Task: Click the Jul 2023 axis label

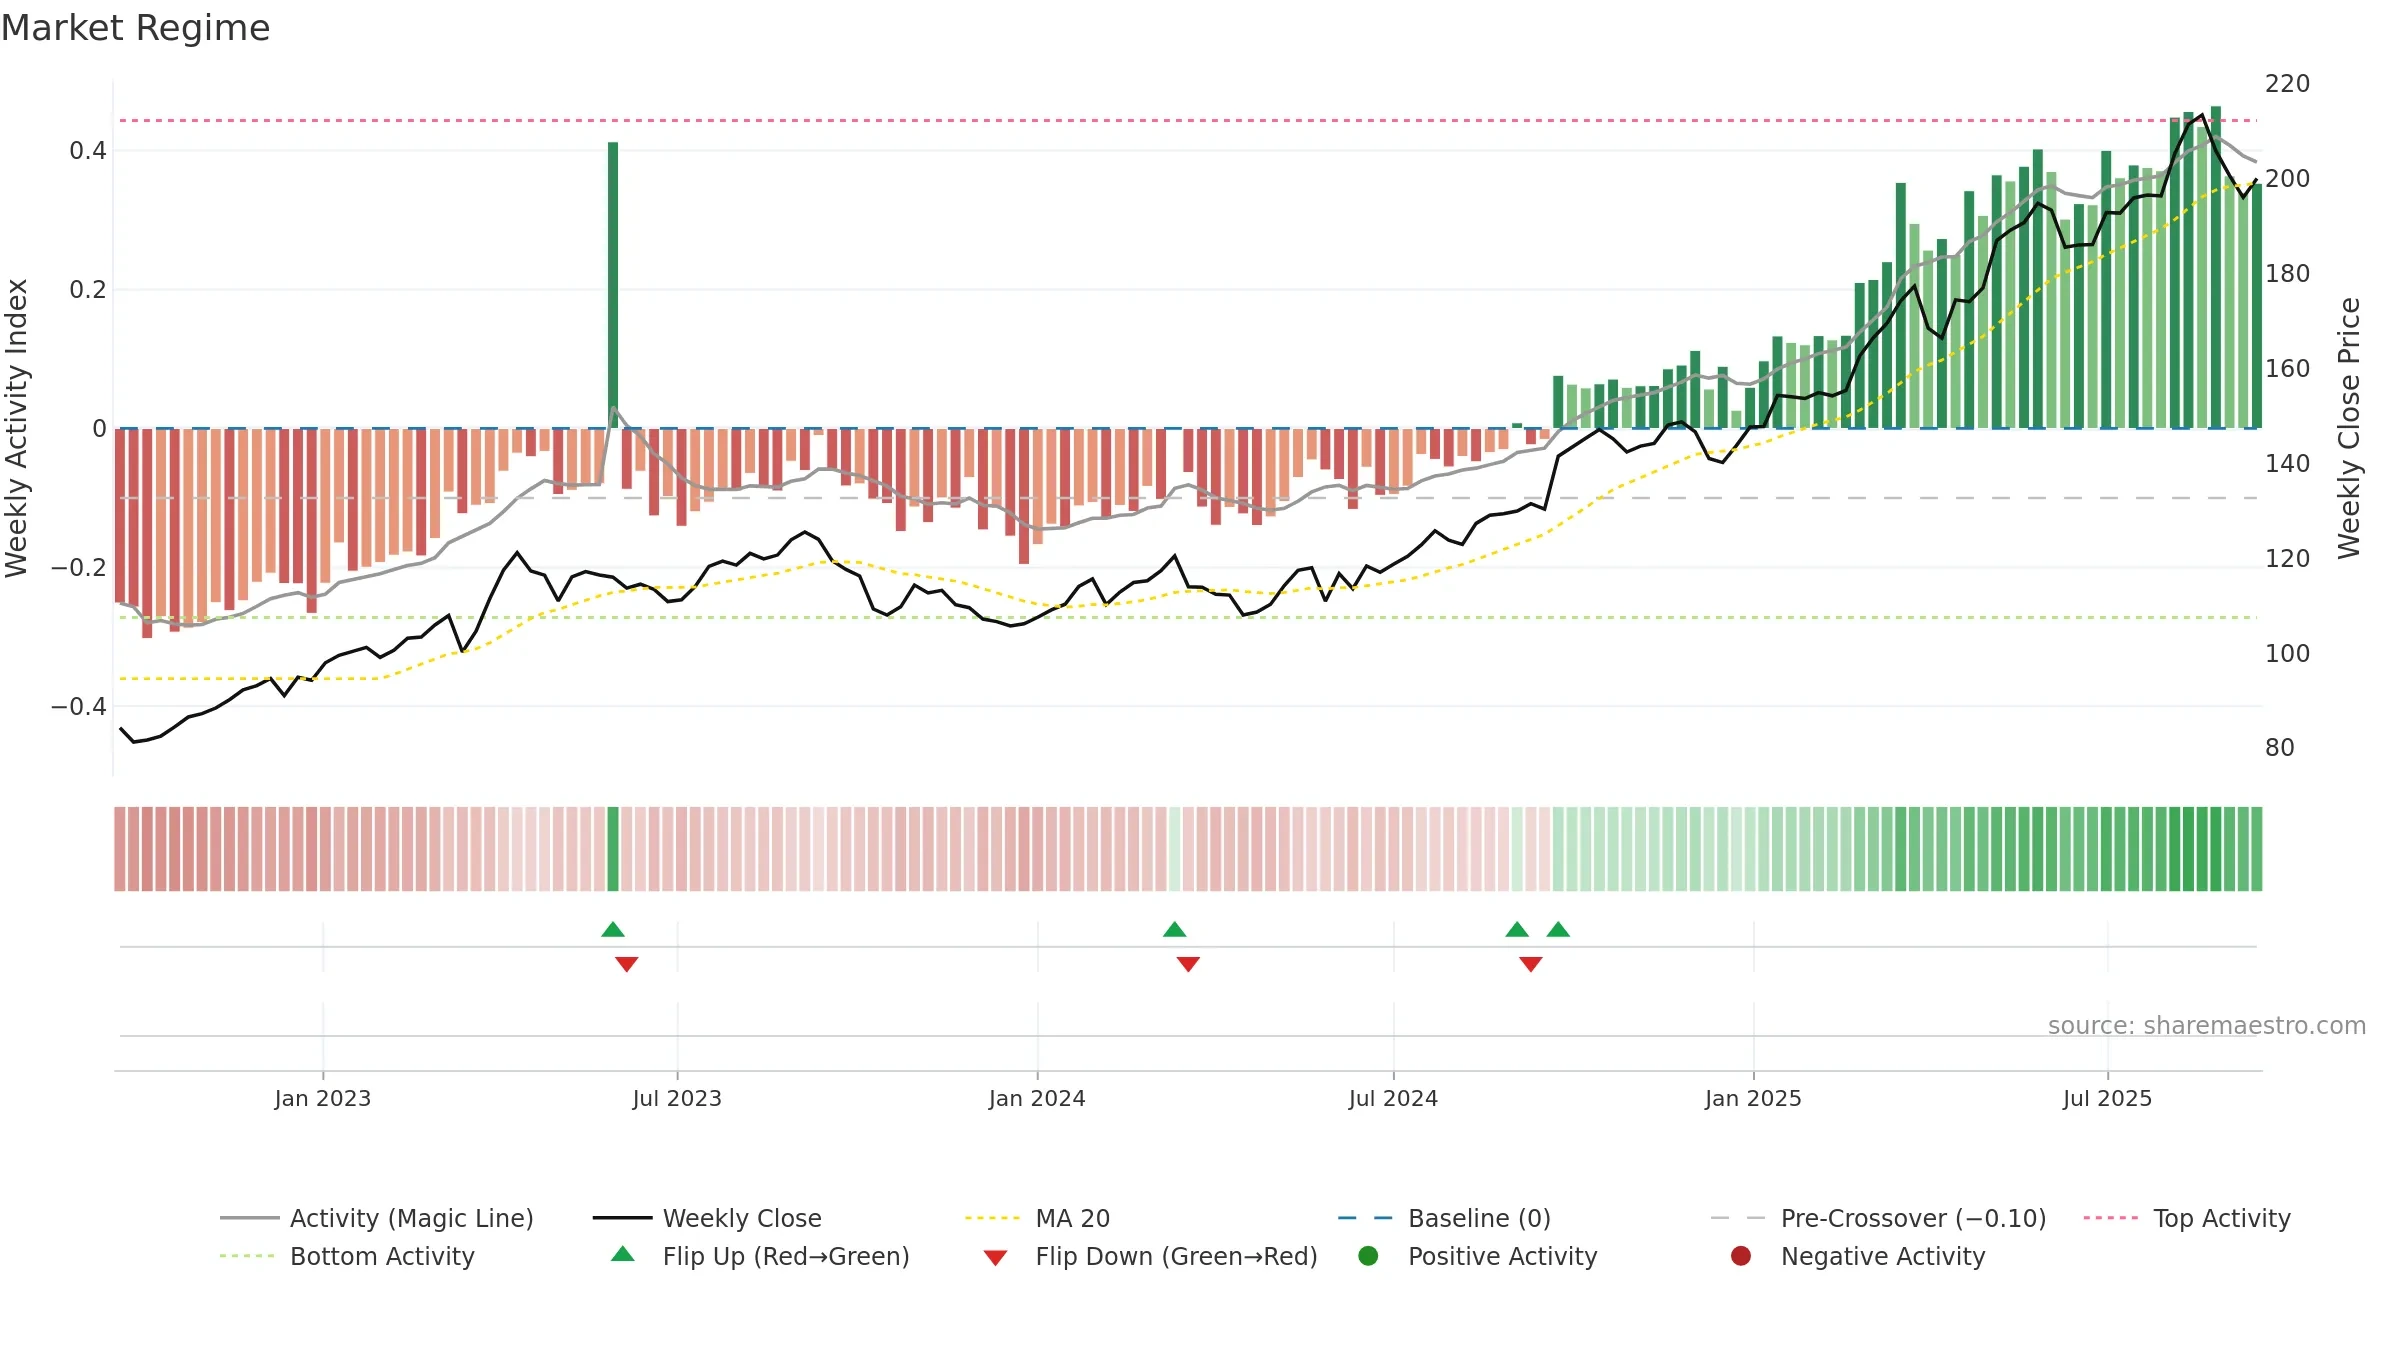Action: pos(677,1098)
